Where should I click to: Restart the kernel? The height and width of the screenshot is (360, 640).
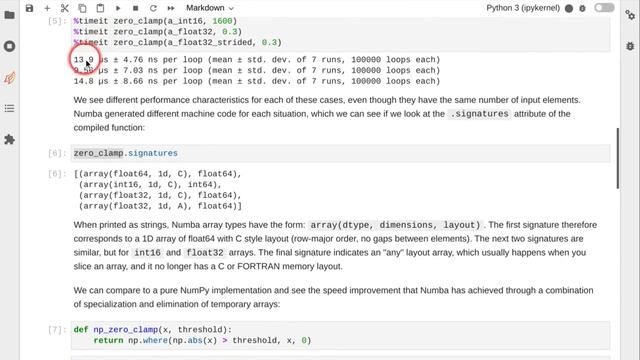coord(153,8)
